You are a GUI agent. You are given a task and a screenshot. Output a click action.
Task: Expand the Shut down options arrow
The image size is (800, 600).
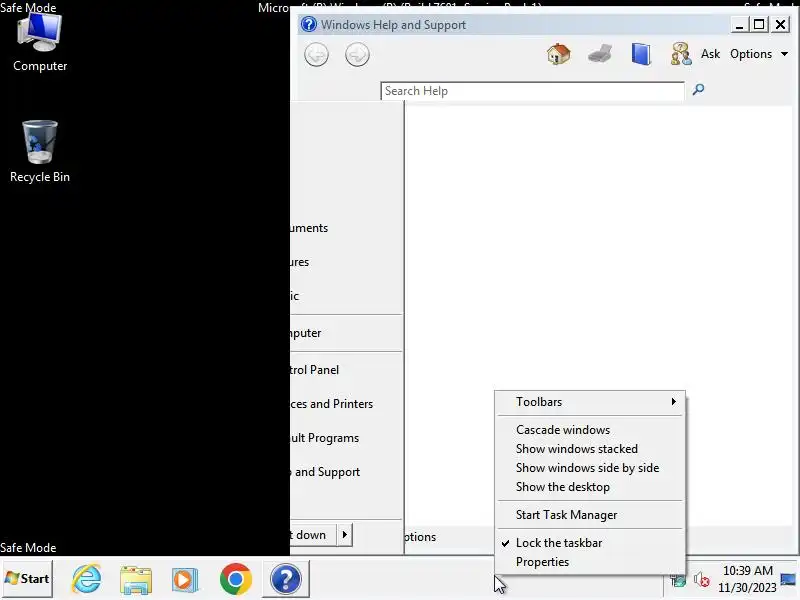345,535
